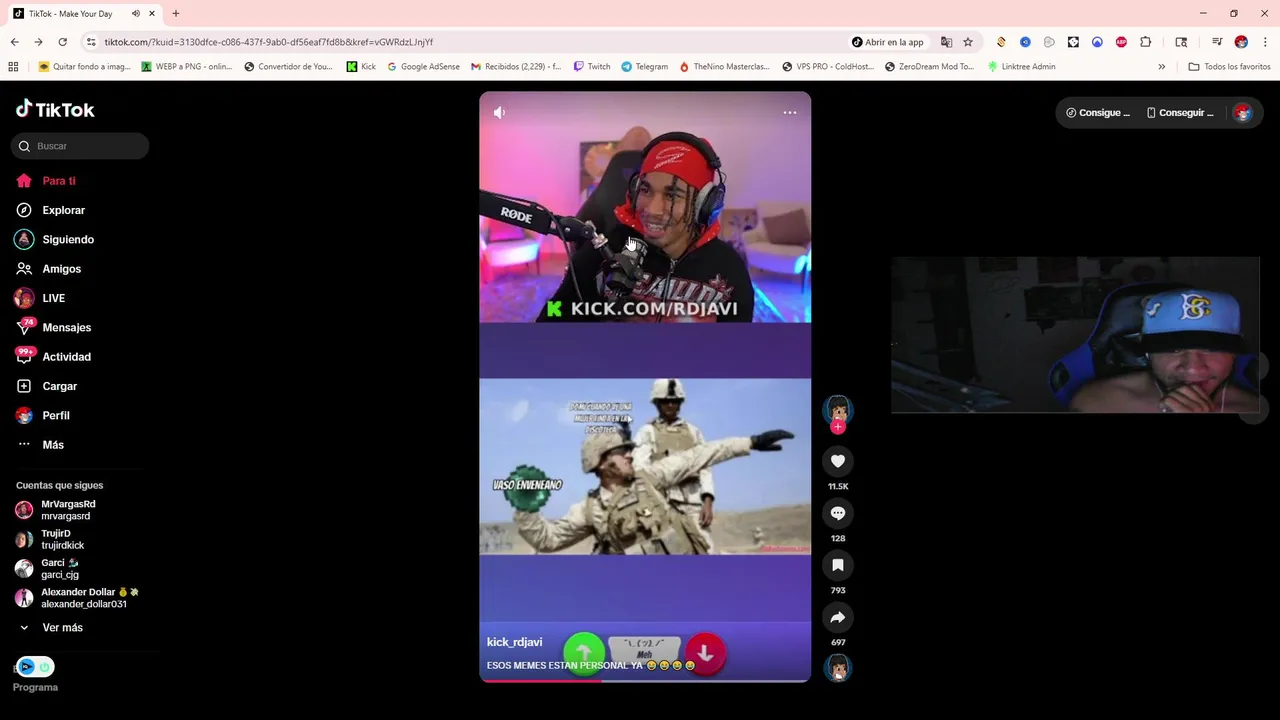Image resolution: width=1280 pixels, height=720 pixels.
Task: Translate this page icon in address bar
Action: point(946,42)
